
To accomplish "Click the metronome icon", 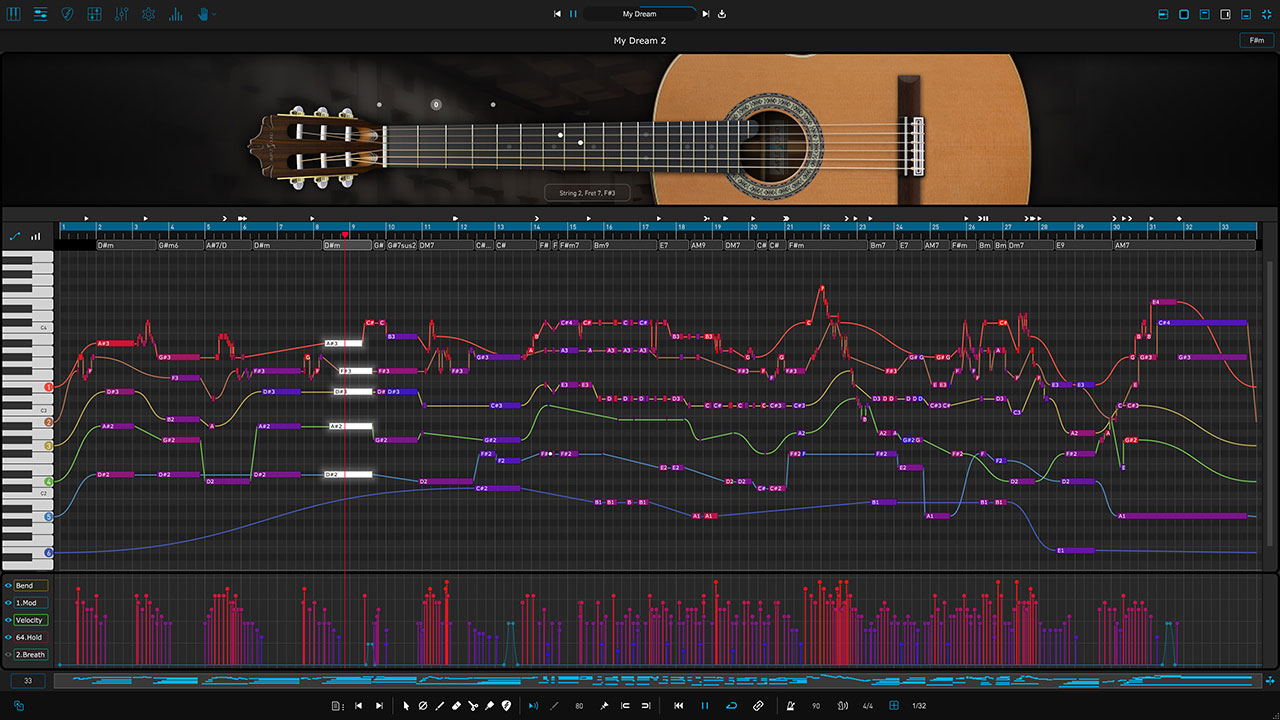I will (790, 706).
